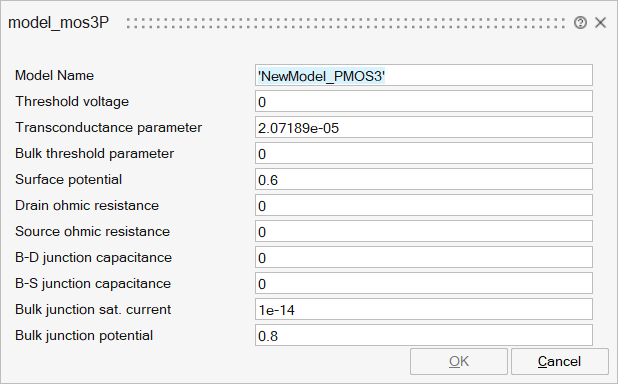Dismiss dialog with Cancel button
The width and height of the screenshot is (618, 384).
click(560, 362)
